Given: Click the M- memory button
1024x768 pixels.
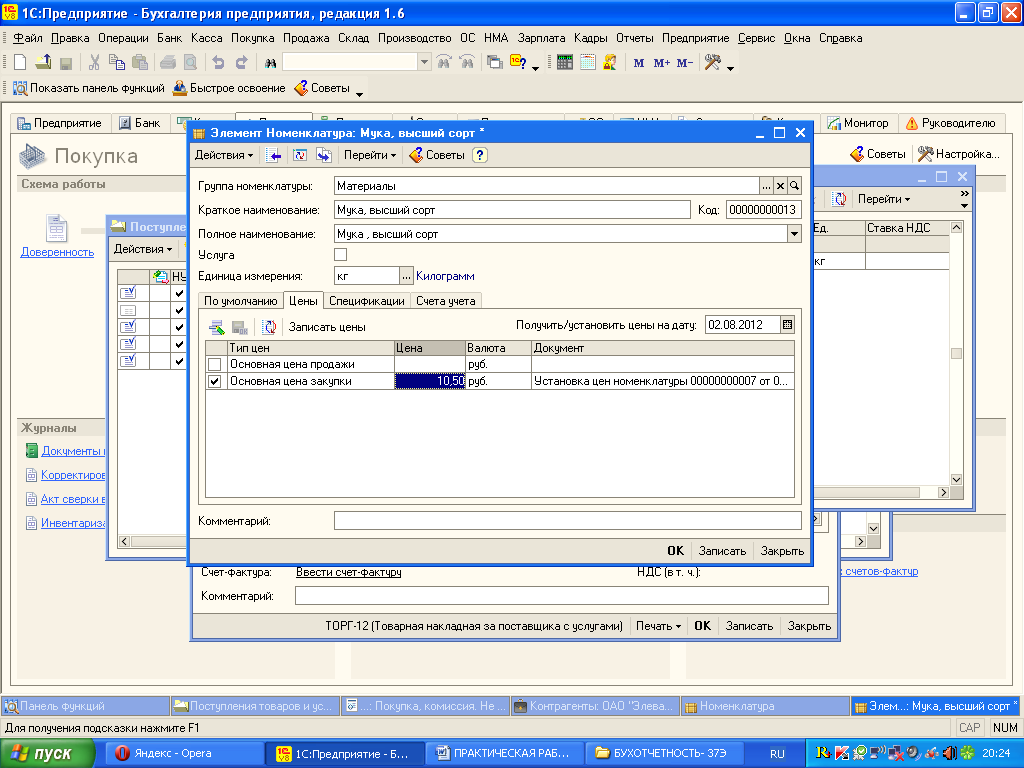Looking at the screenshot, I should point(684,63).
